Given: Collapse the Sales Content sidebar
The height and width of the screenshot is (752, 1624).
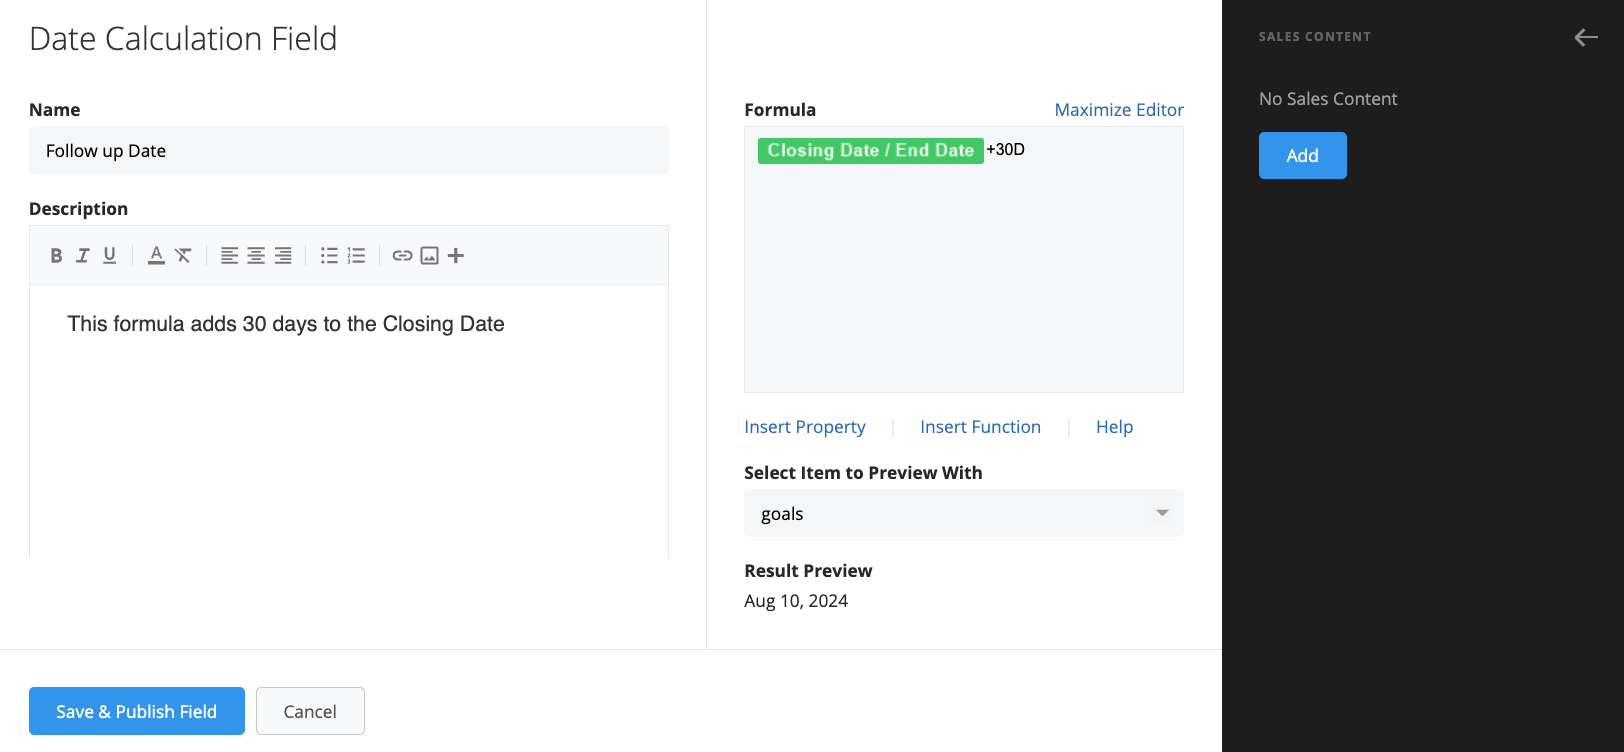Looking at the screenshot, I should (1586, 37).
